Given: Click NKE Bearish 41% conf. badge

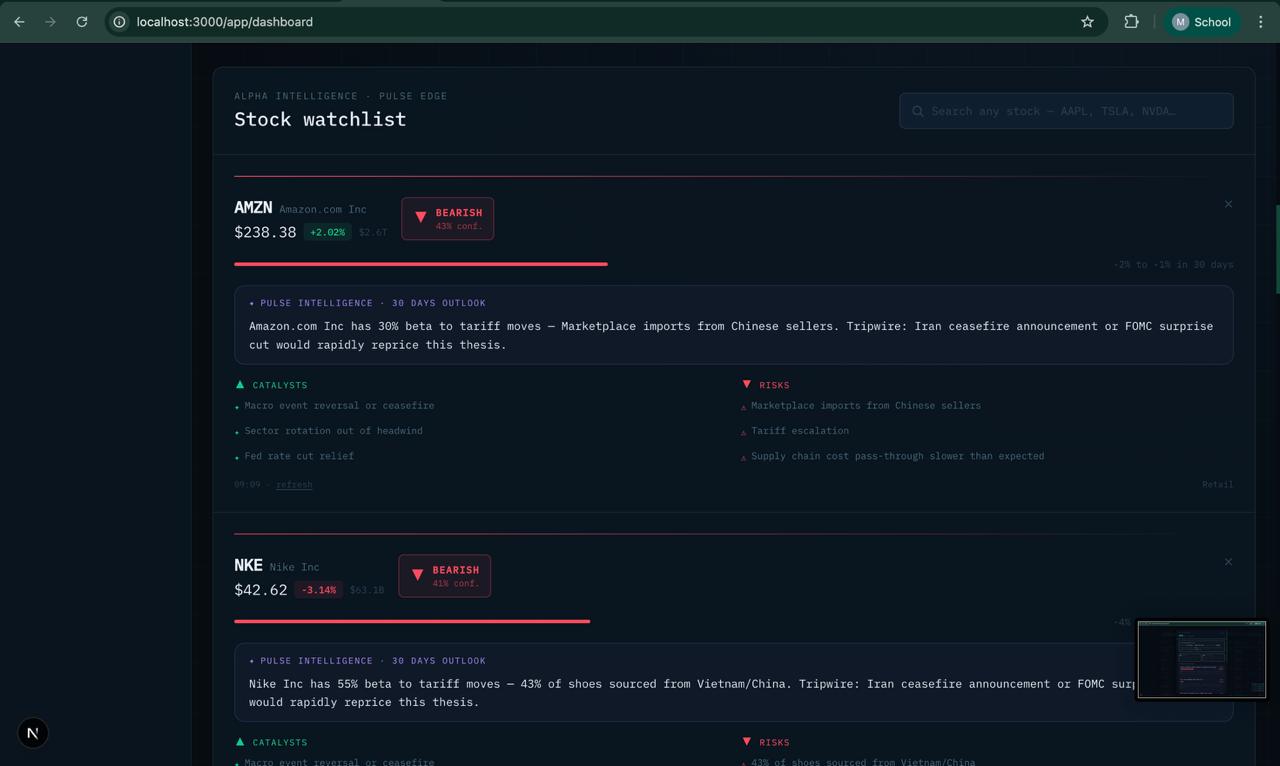Looking at the screenshot, I should pos(444,576).
